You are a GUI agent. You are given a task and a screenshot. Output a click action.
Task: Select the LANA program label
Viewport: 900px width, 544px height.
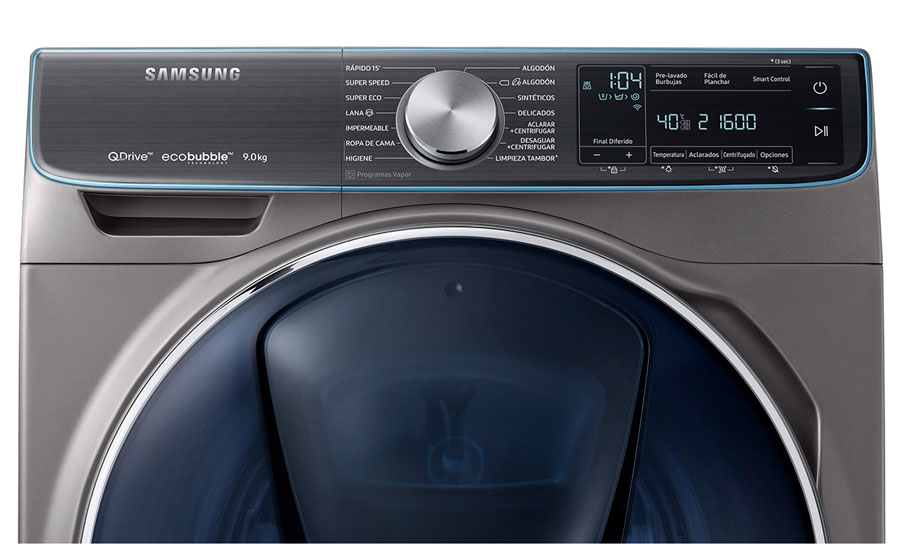[x=354, y=113]
